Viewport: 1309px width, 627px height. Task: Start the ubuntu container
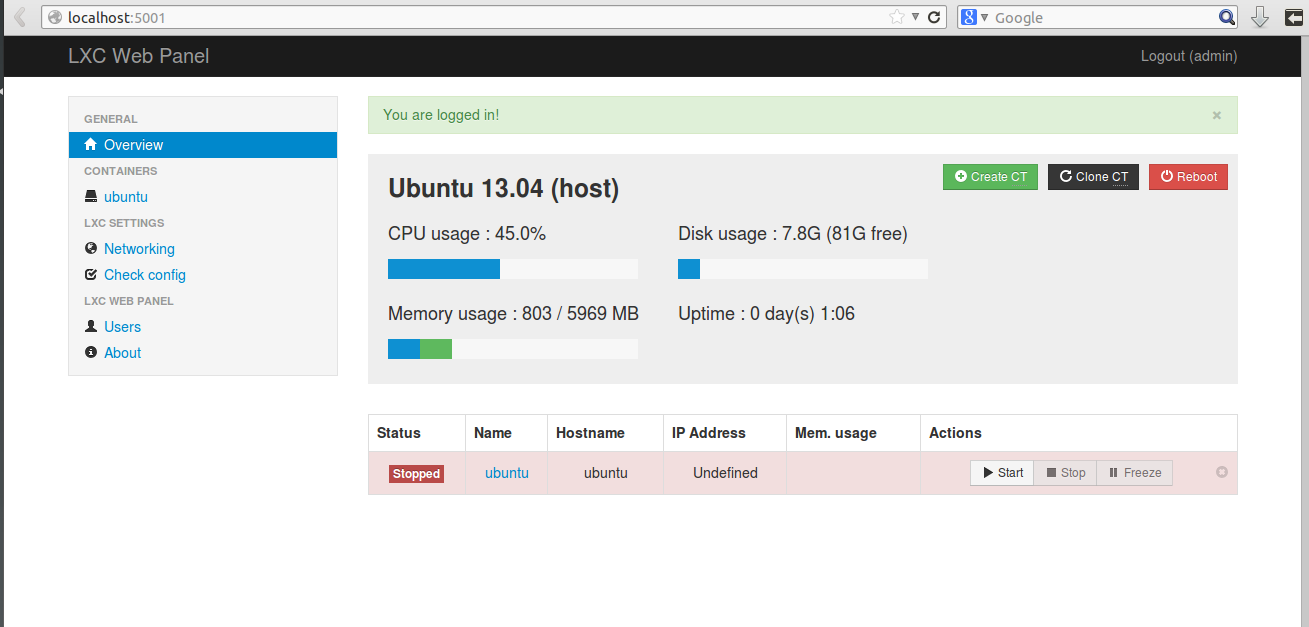coord(1002,473)
